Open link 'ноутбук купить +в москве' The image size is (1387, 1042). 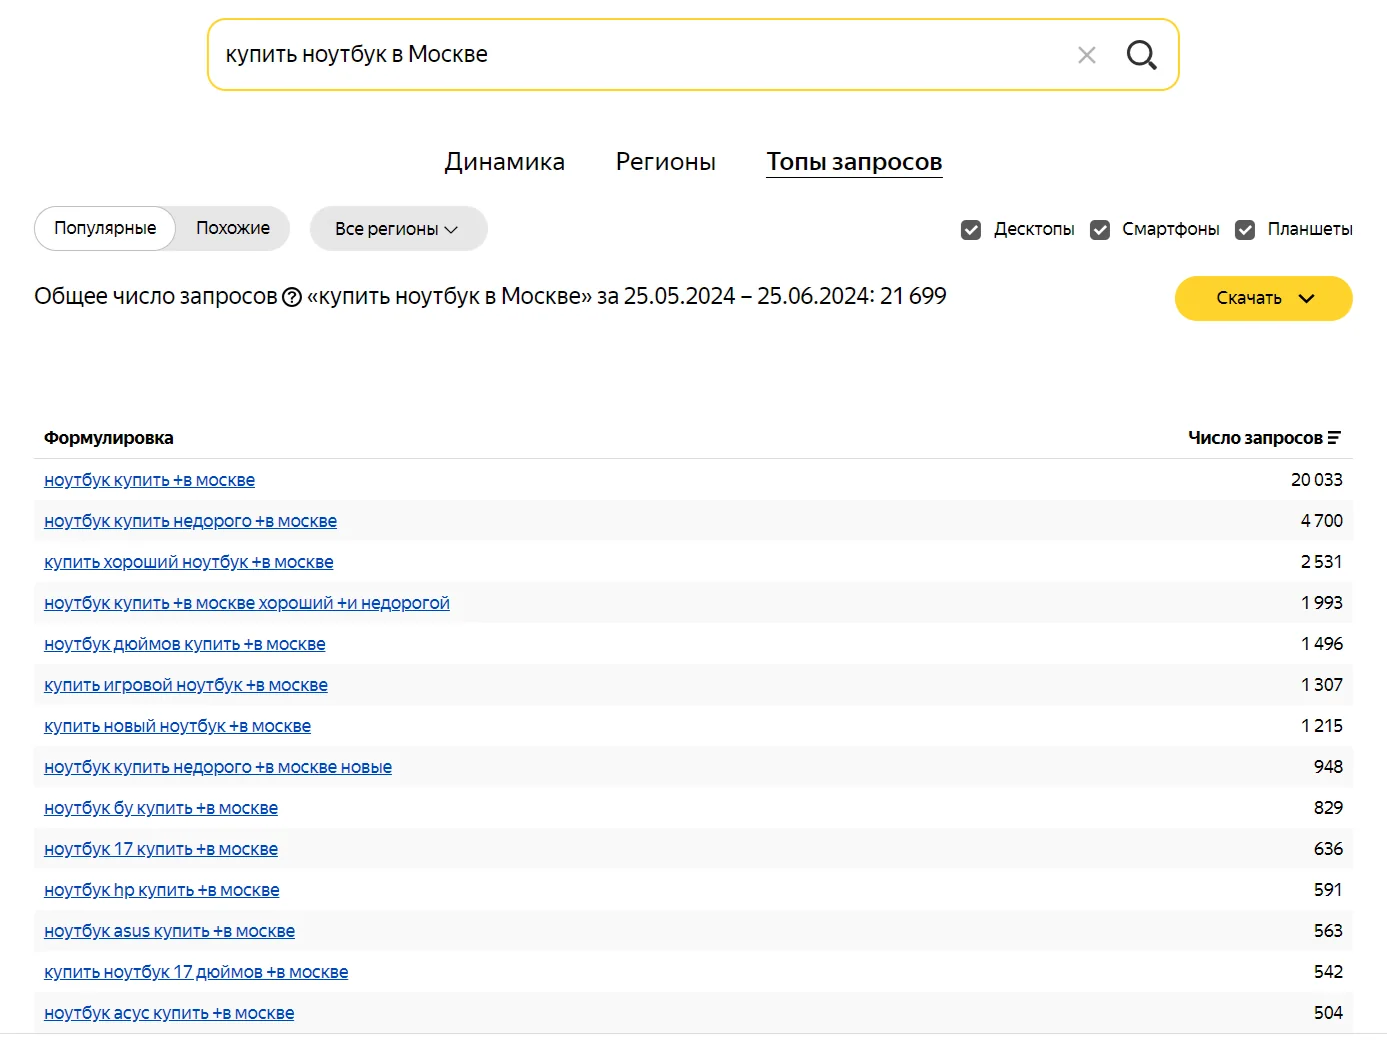point(149,480)
